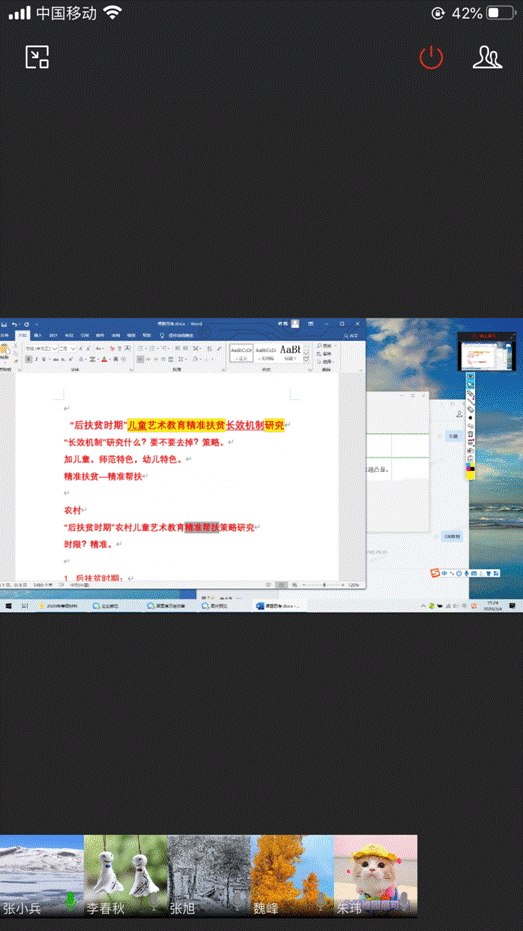Select the highlighted Home tab in the Word ribbon
523x931 pixels.
tap(22, 335)
